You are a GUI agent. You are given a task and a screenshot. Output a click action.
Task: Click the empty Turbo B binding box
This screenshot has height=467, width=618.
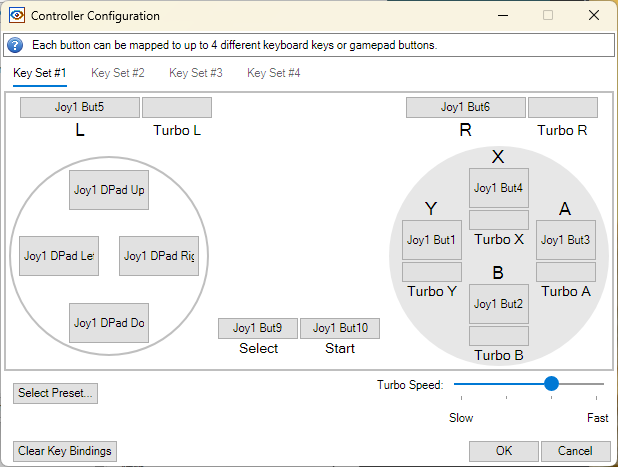[499, 336]
